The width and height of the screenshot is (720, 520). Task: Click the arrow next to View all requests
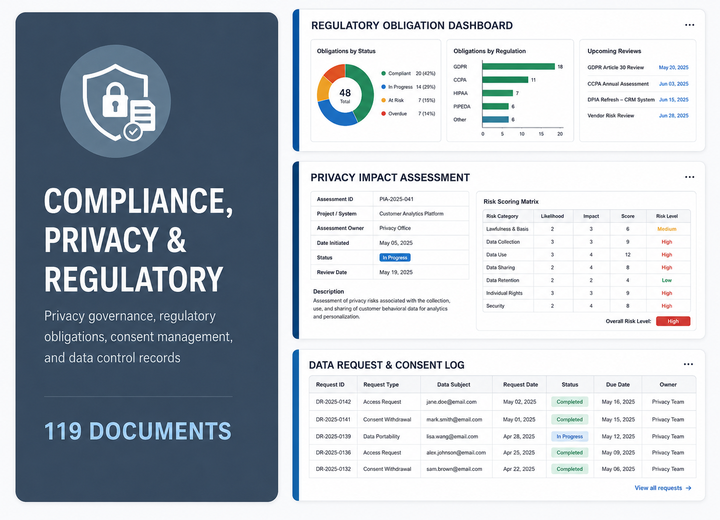[688, 488]
